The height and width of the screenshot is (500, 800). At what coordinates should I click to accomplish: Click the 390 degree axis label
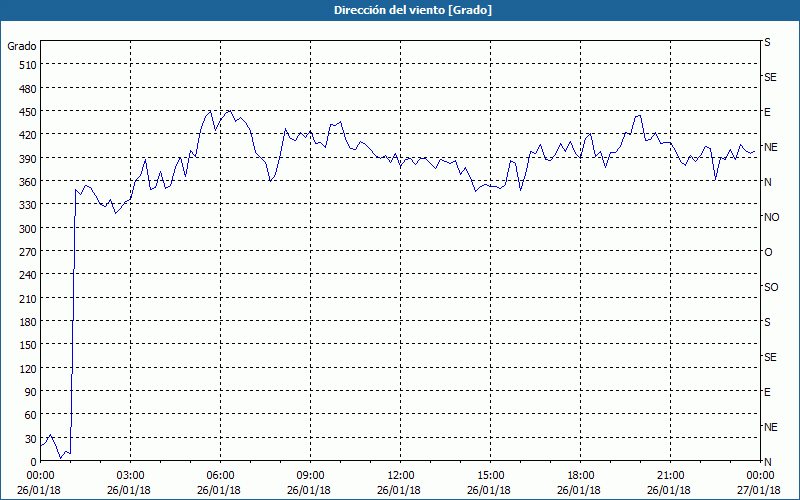coord(28,159)
